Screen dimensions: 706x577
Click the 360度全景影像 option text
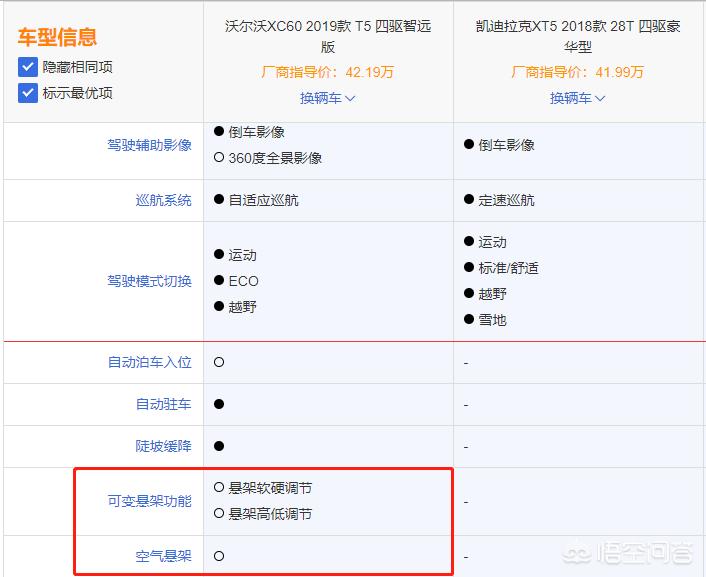275,158
